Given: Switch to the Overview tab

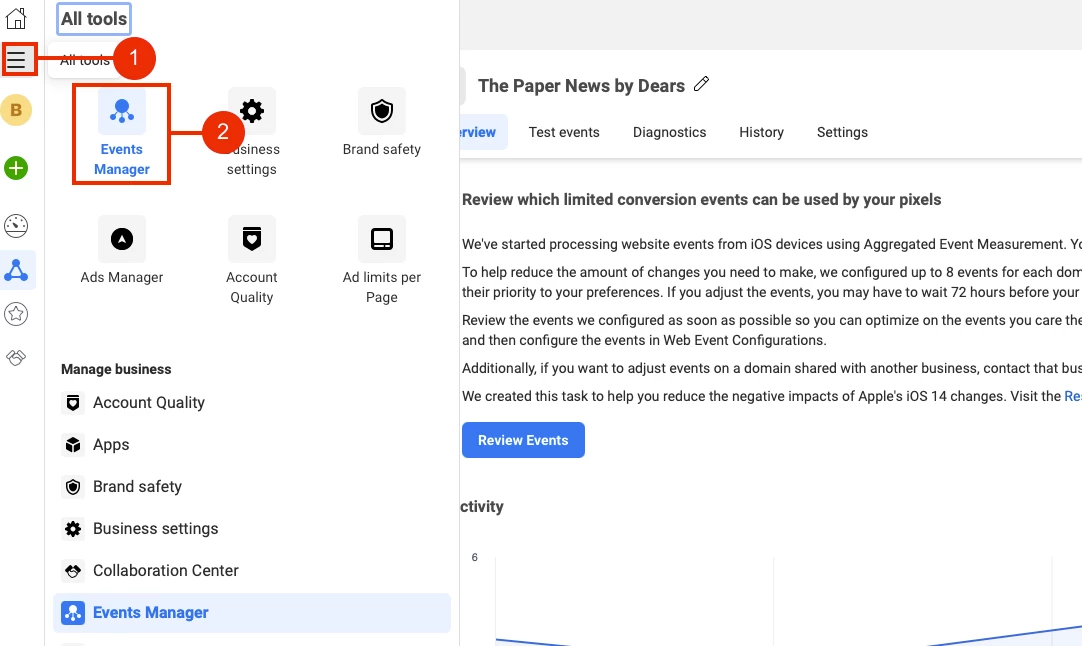Looking at the screenshot, I should coord(484,132).
